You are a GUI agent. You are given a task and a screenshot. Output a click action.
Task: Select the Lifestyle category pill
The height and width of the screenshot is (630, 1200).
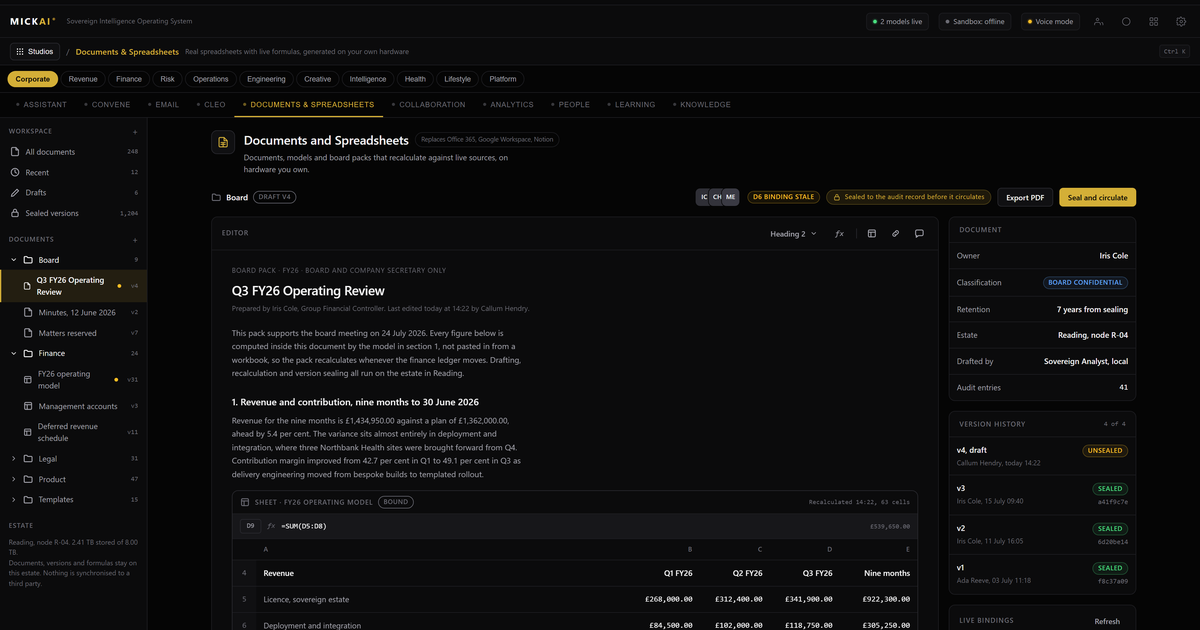(458, 79)
